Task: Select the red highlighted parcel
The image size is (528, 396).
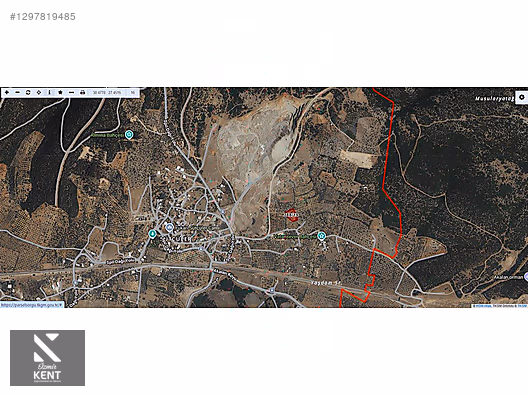Action: pyautogui.click(x=292, y=215)
